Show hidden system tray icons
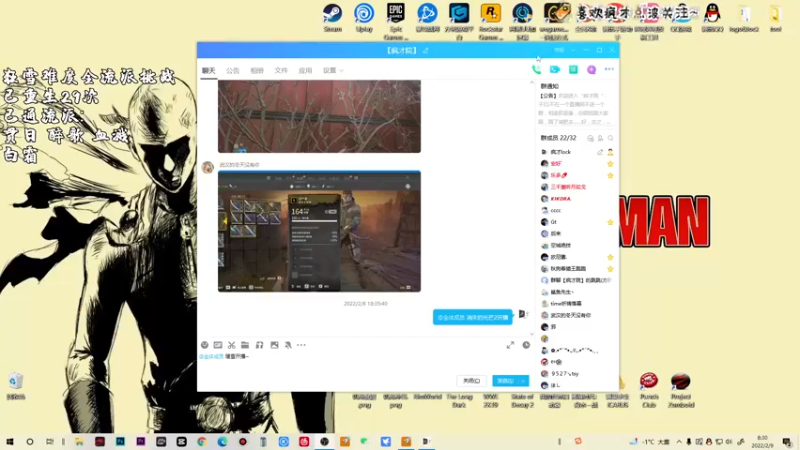The image size is (800, 450). pos(679,442)
